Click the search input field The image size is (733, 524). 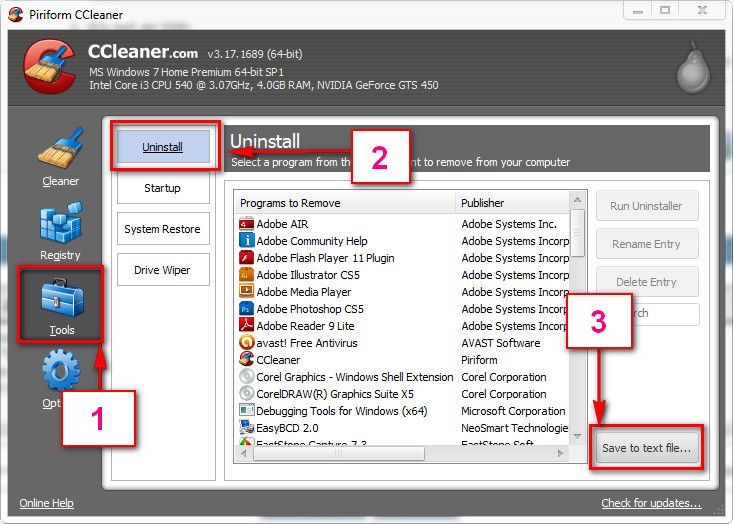[647, 314]
